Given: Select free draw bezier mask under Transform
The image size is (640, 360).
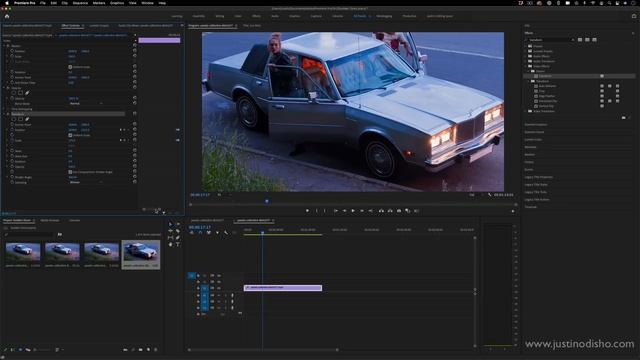Looking at the screenshot, I should coord(27,119).
